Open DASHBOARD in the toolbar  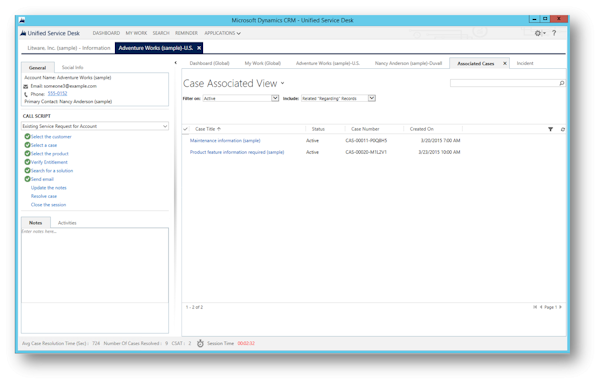(106, 33)
